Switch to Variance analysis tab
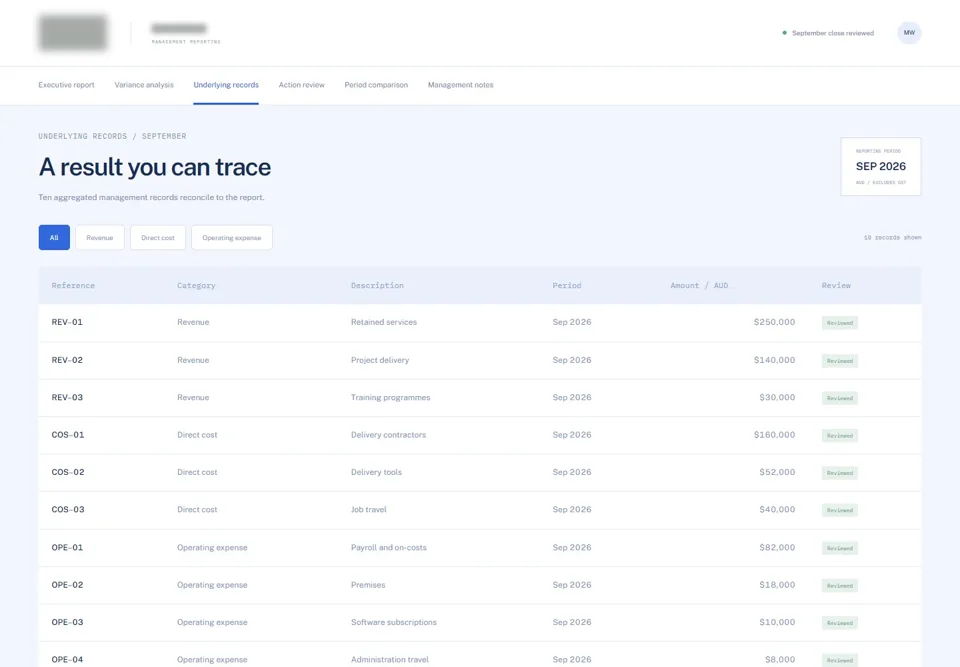This screenshot has height=667, width=960. click(x=144, y=85)
